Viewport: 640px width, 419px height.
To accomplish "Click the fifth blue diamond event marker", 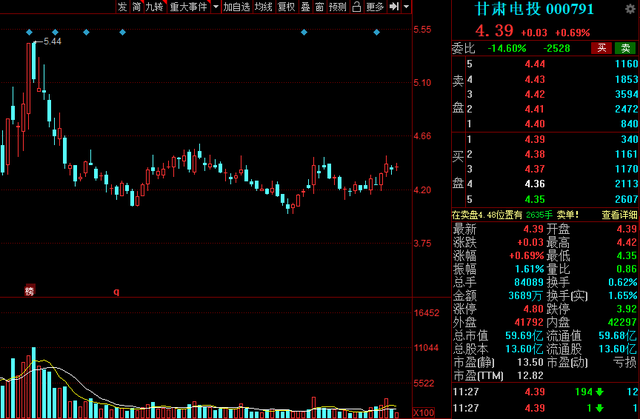I will click(x=304, y=32).
